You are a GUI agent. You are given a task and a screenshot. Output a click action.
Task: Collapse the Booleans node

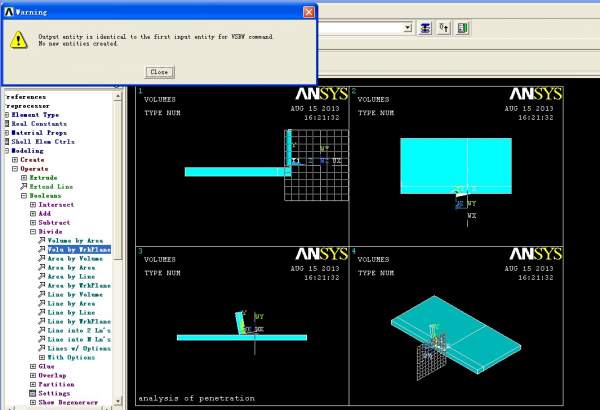pyautogui.click(x=24, y=196)
